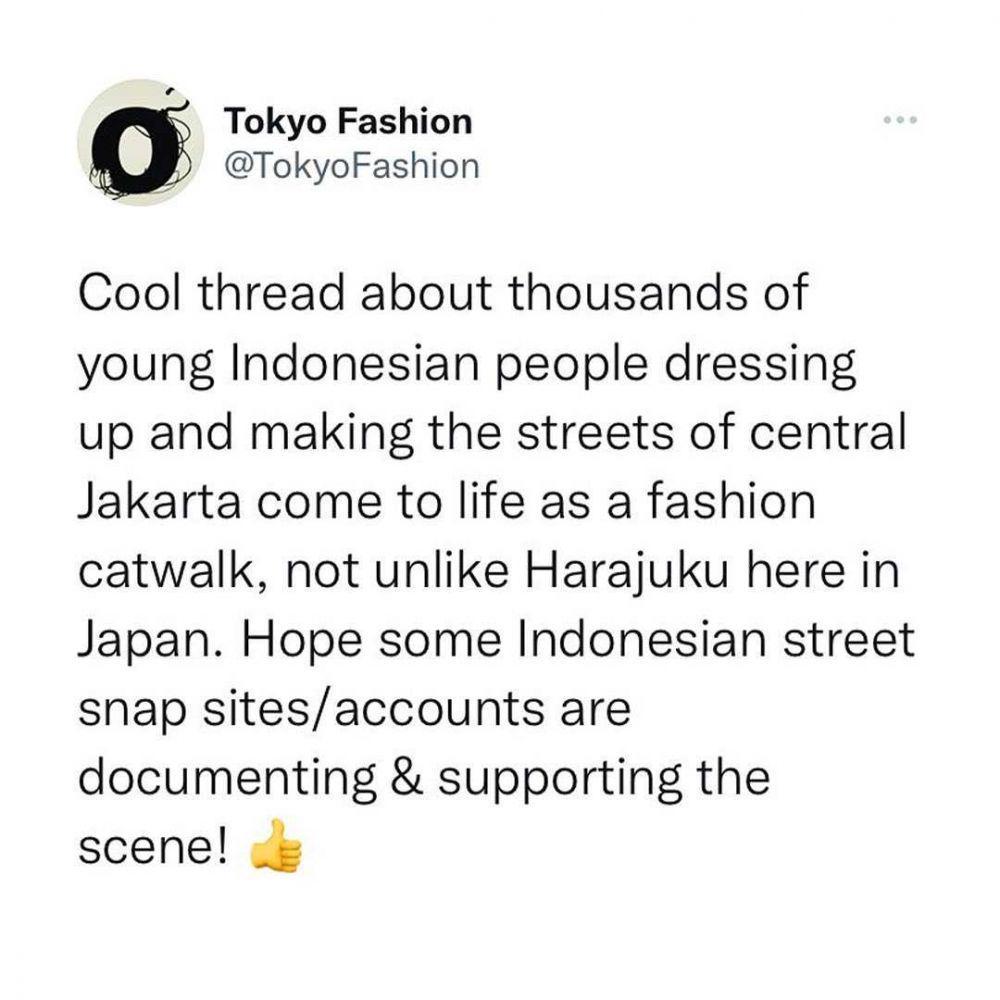Select the word central in the tweet
This screenshot has height=1000, width=1000.
coord(828,432)
